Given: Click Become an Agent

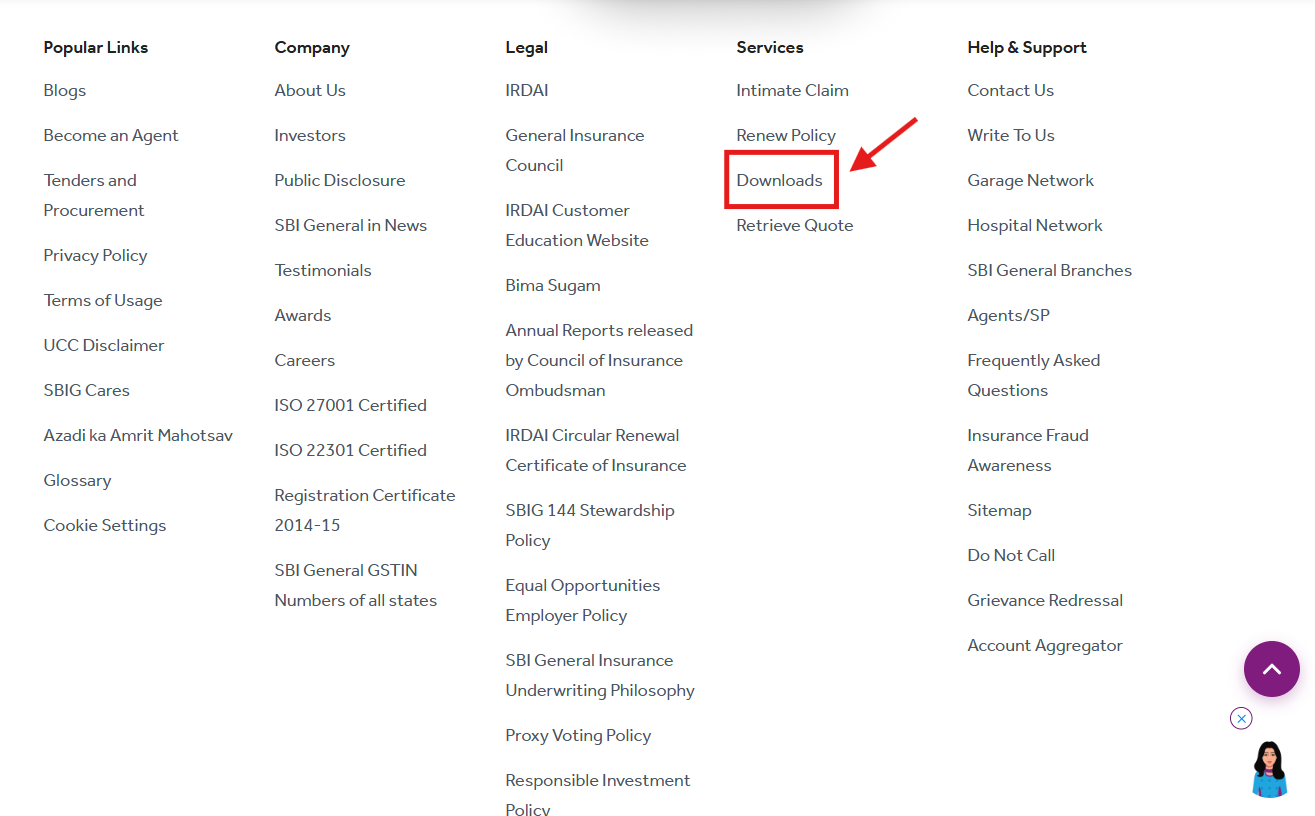Looking at the screenshot, I should [111, 135].
